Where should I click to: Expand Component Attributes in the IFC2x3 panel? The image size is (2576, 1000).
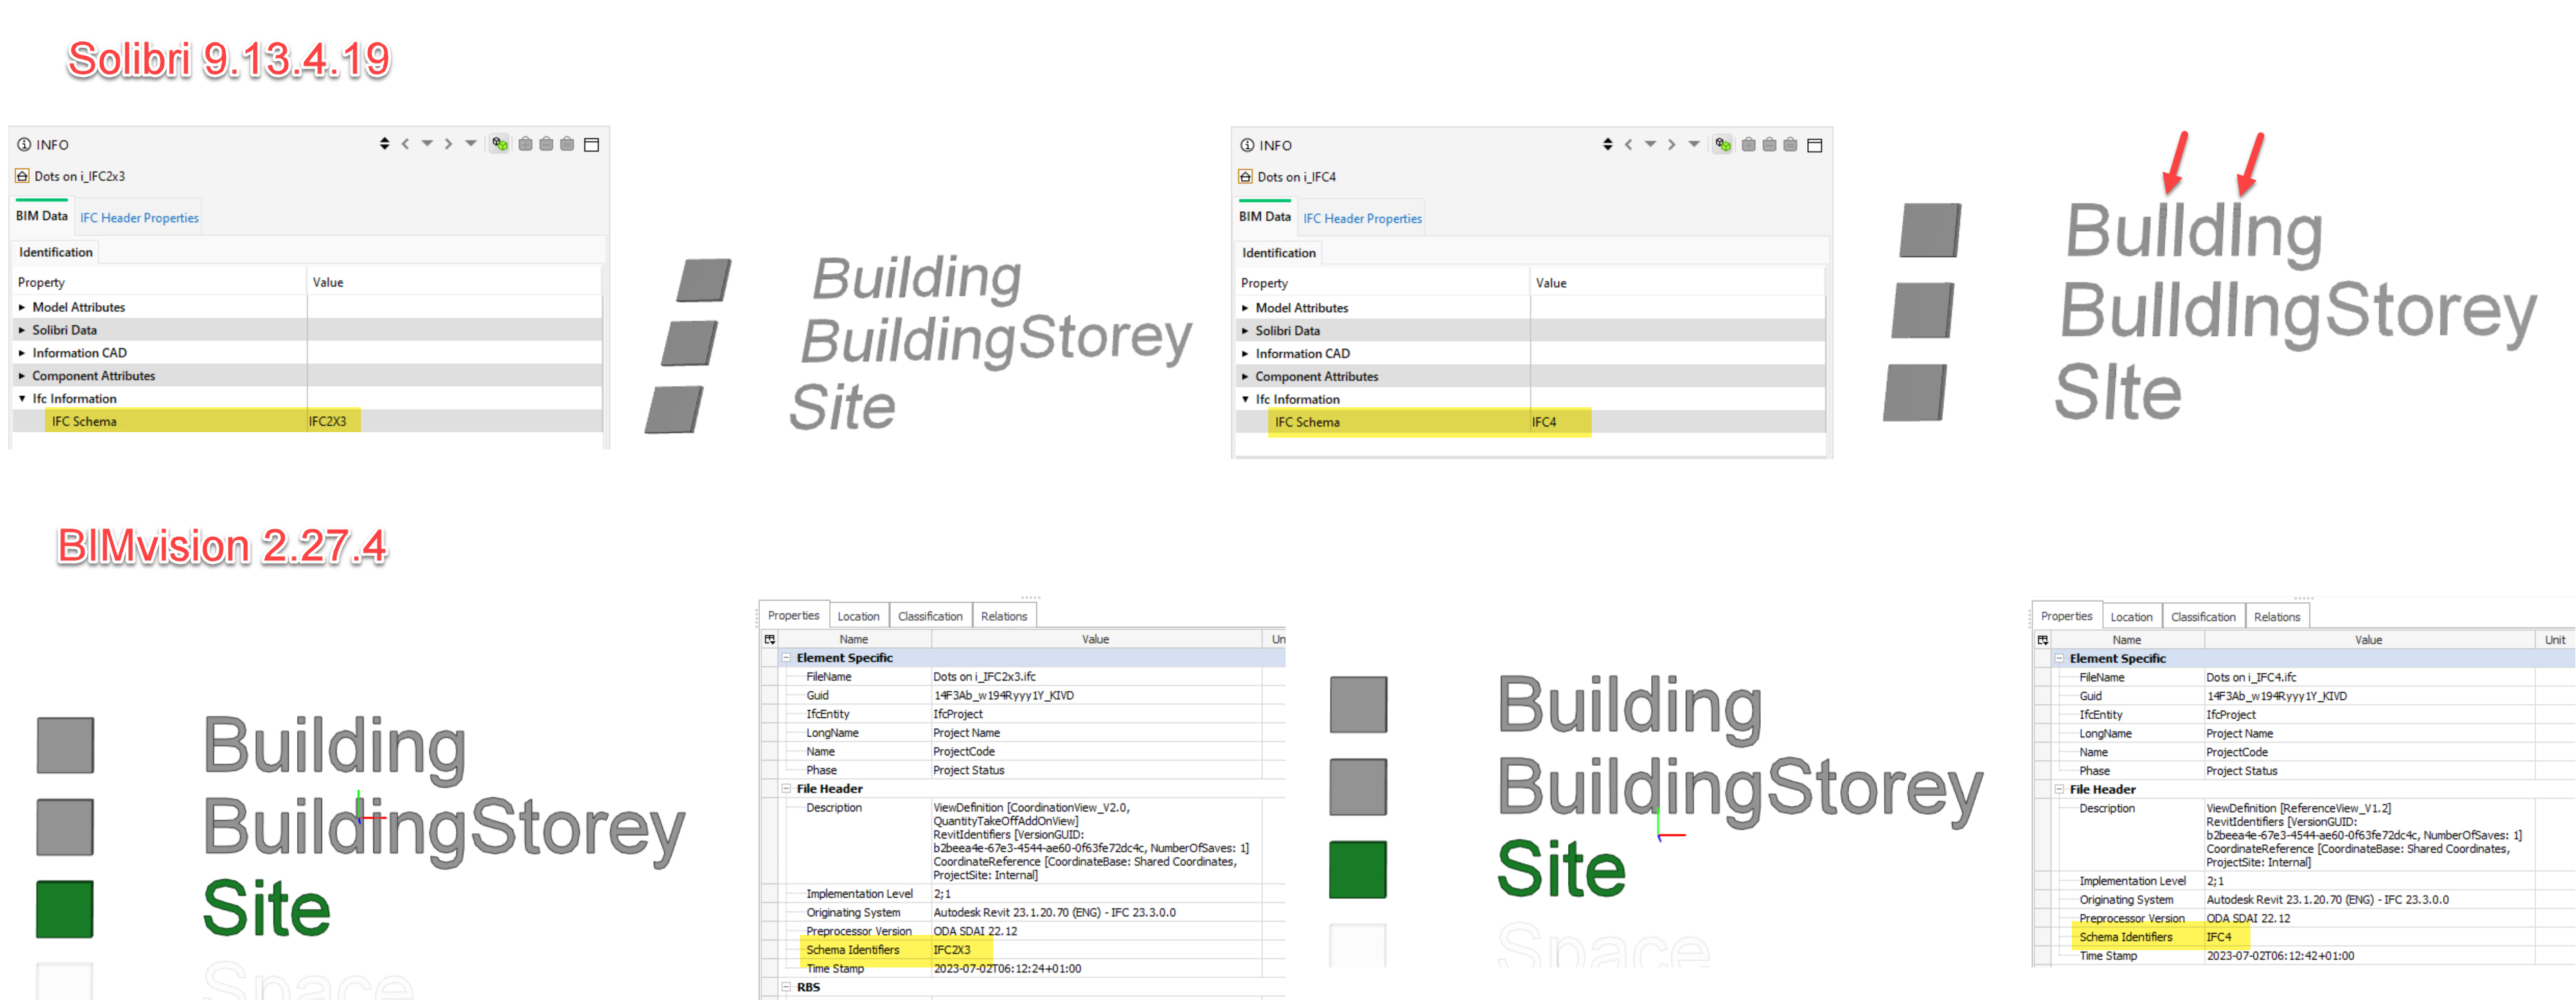click(22, 377)
